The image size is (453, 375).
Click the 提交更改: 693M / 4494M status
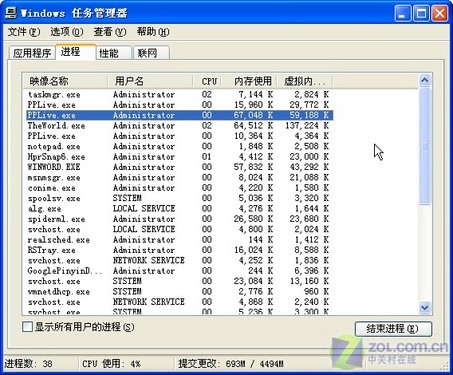231,363
